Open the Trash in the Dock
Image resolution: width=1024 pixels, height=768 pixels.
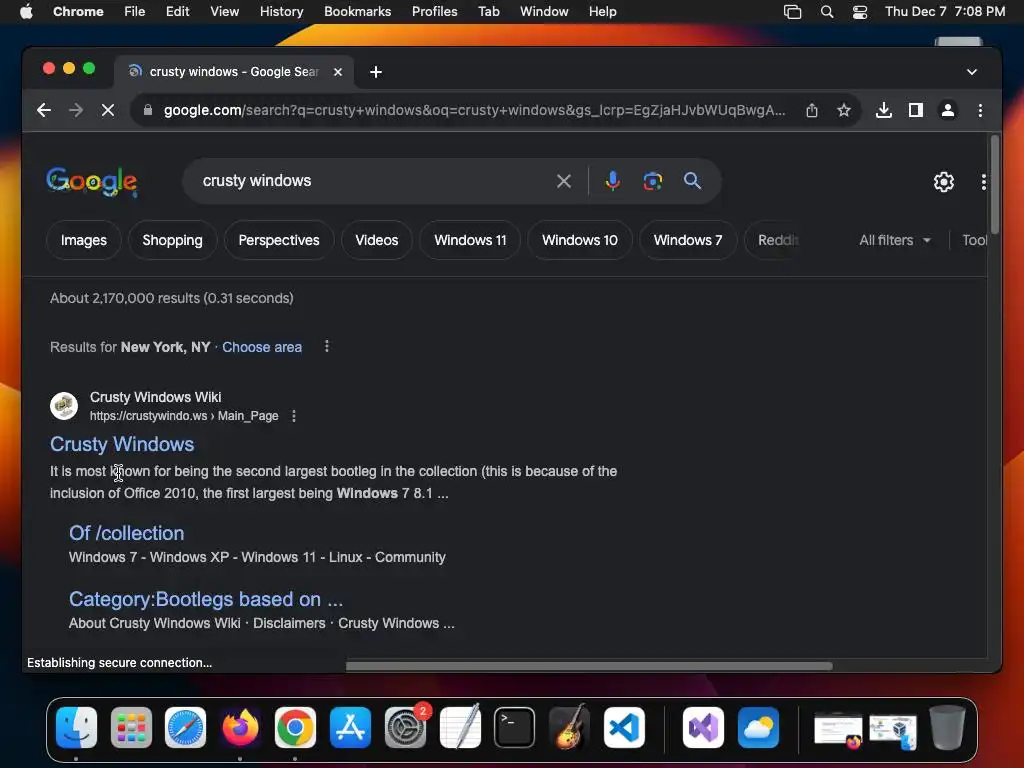(948, 728)
